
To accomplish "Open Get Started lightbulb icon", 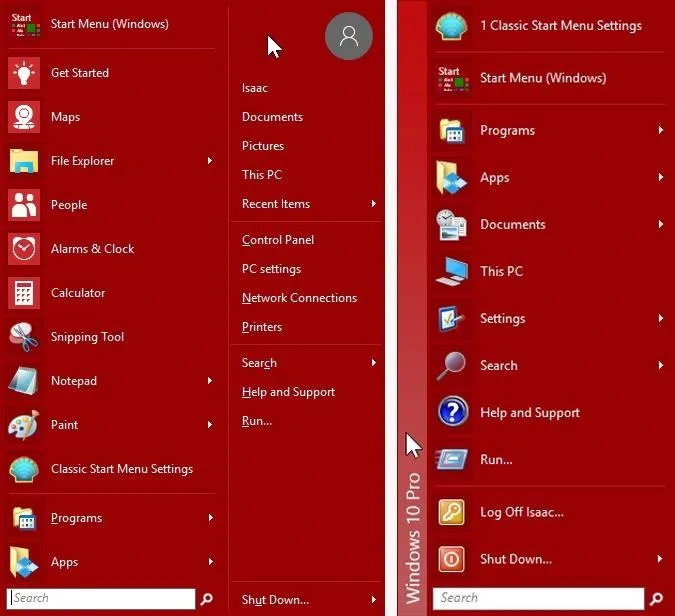I will pos(24,73).
